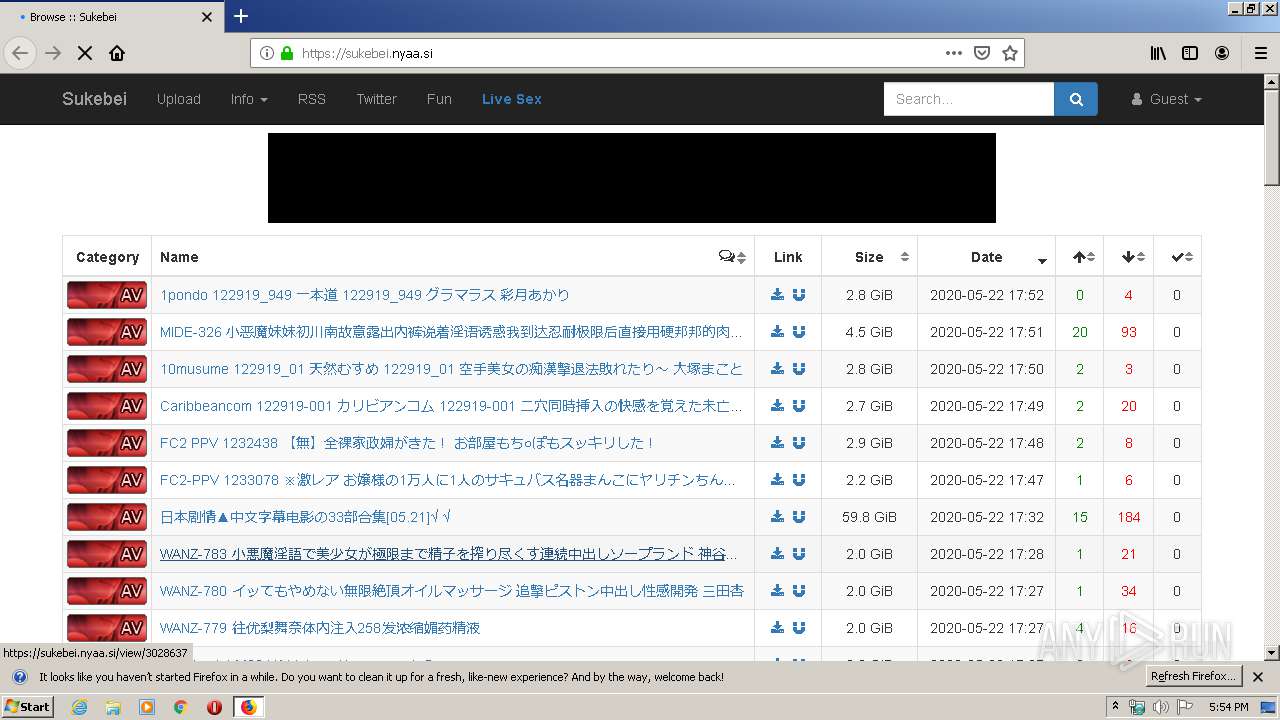
Task: Click the Refresh Firefox button
Action: point(1194,676)
